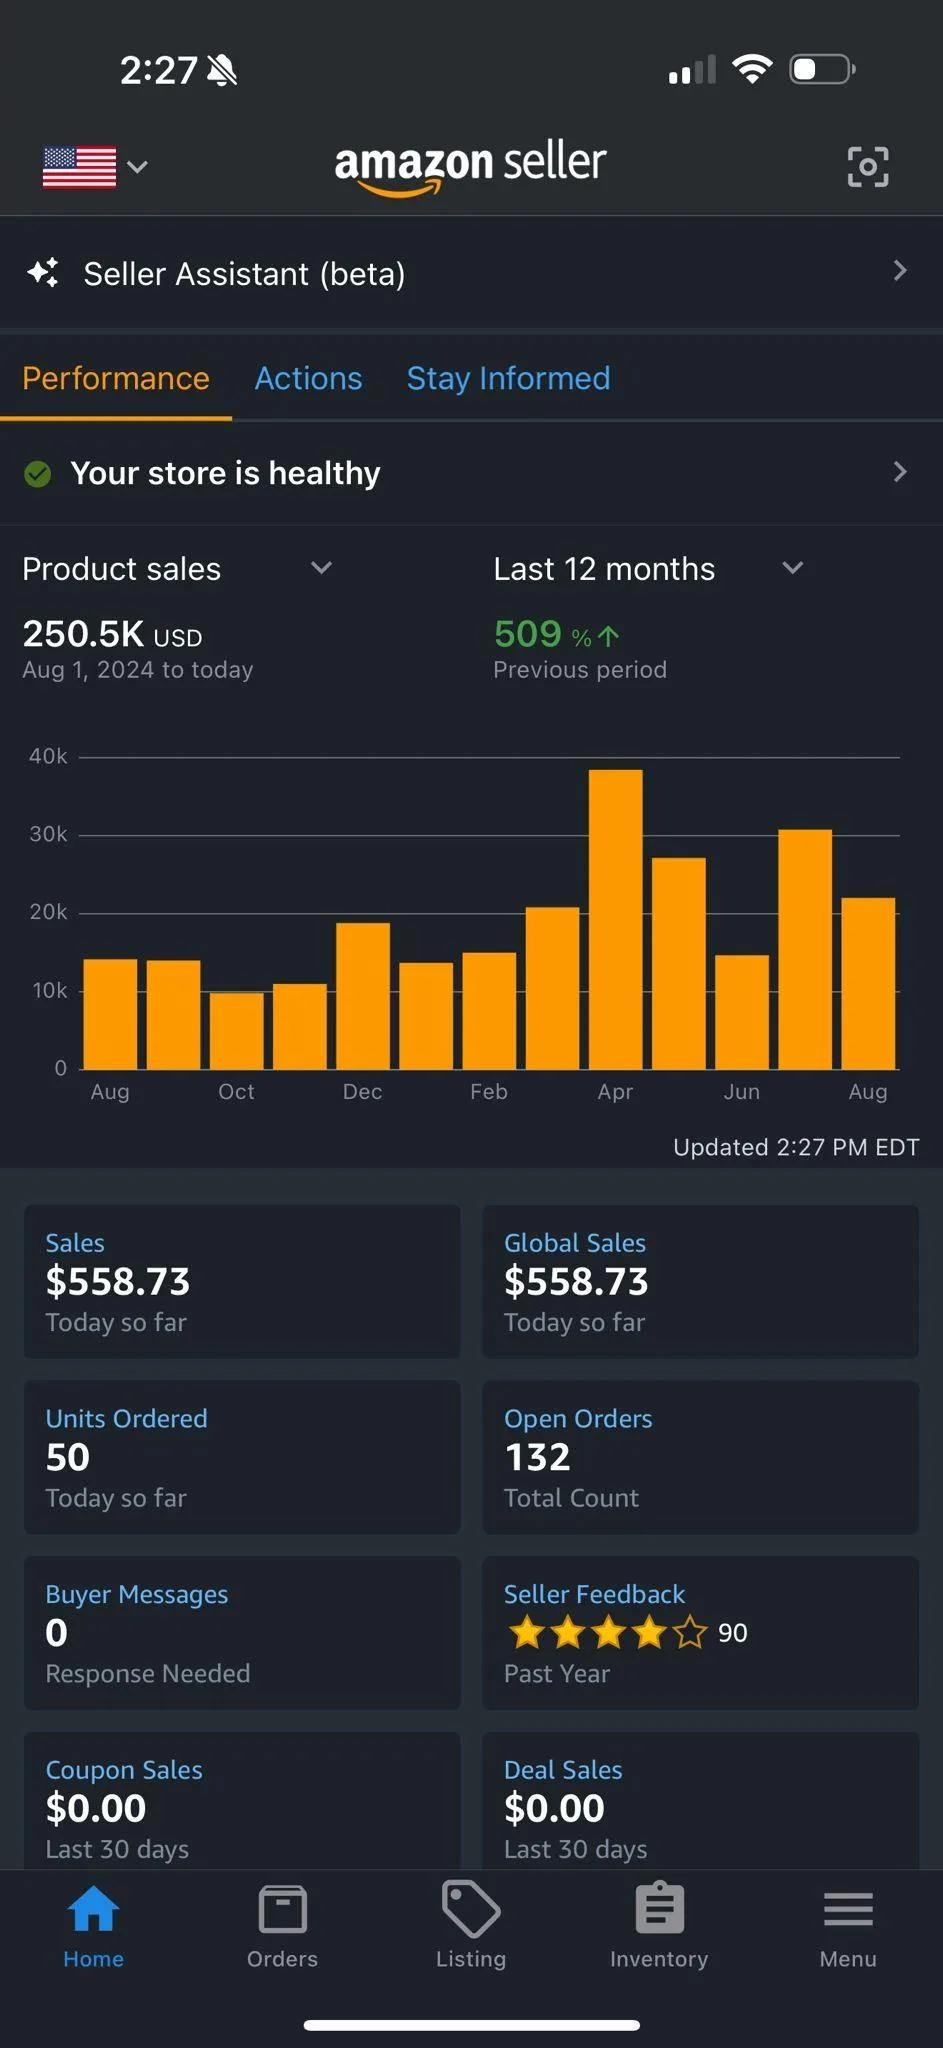Select the Performance tab
This screenshot has height=2048, width=943.
point(116,378)
